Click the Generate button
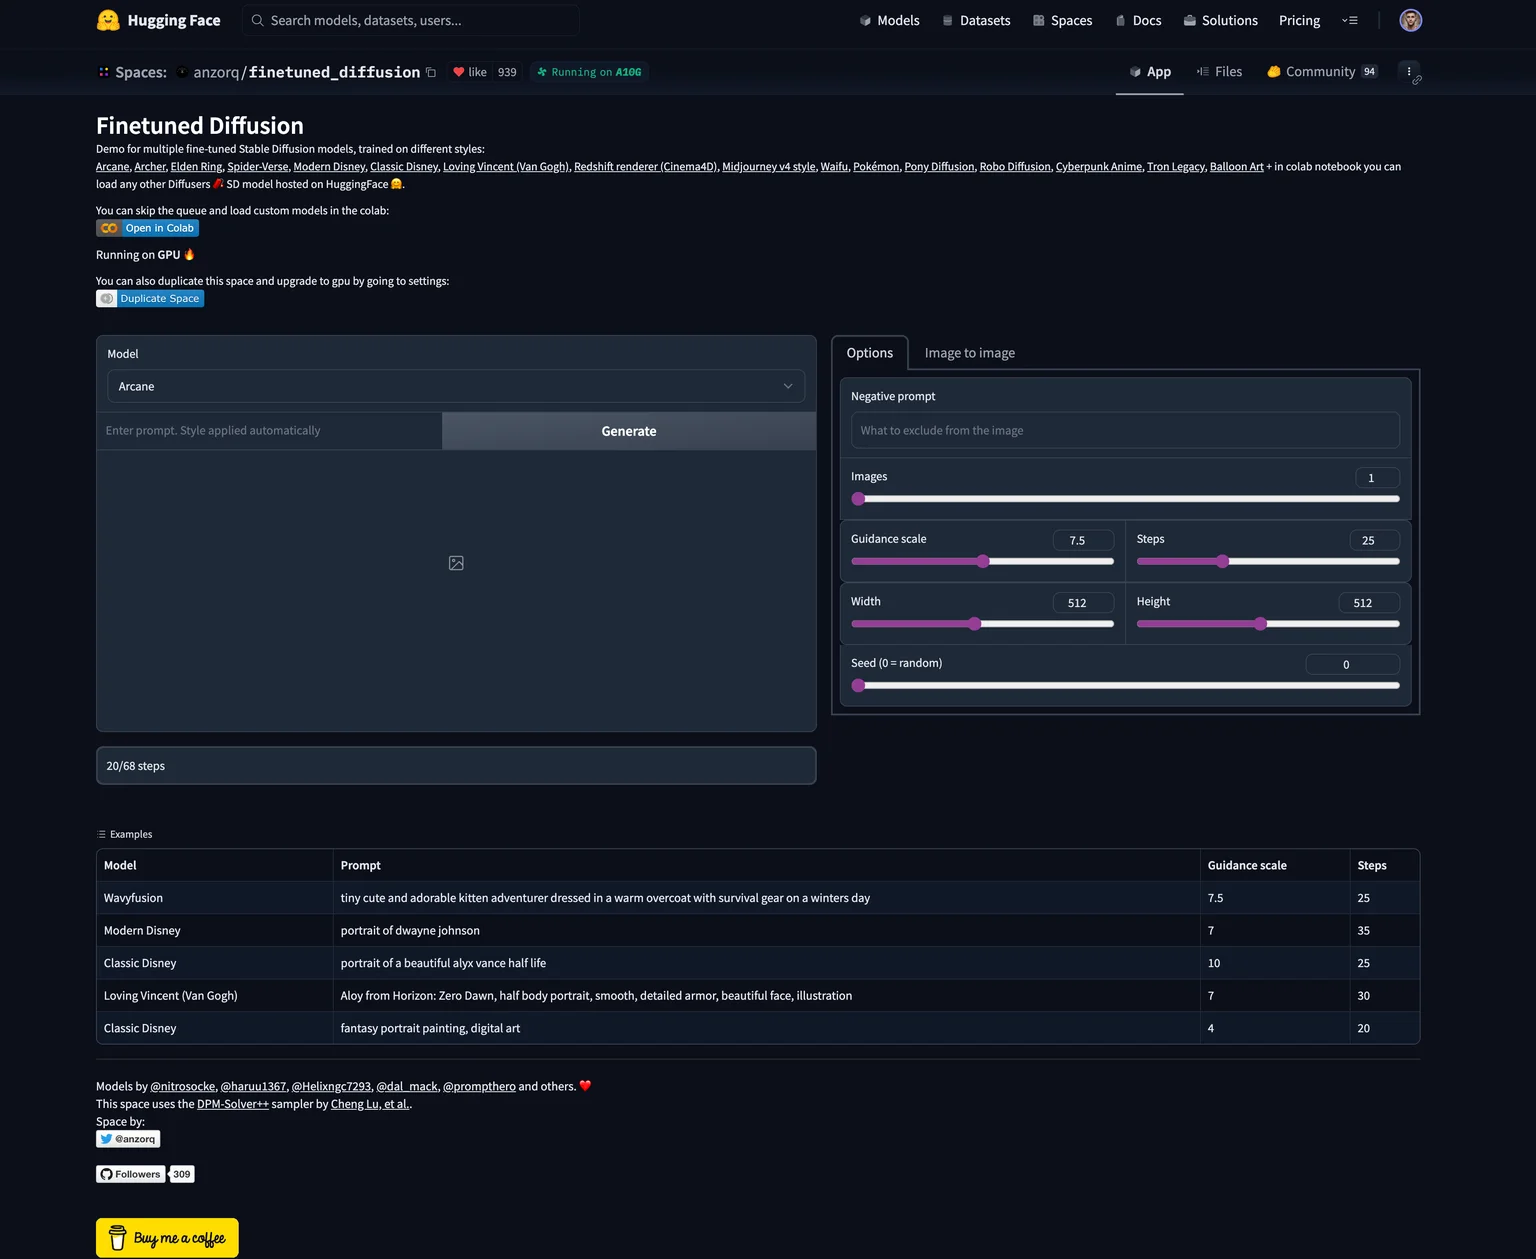Viewport: 1536px width, 1259px height. point(629,431)
